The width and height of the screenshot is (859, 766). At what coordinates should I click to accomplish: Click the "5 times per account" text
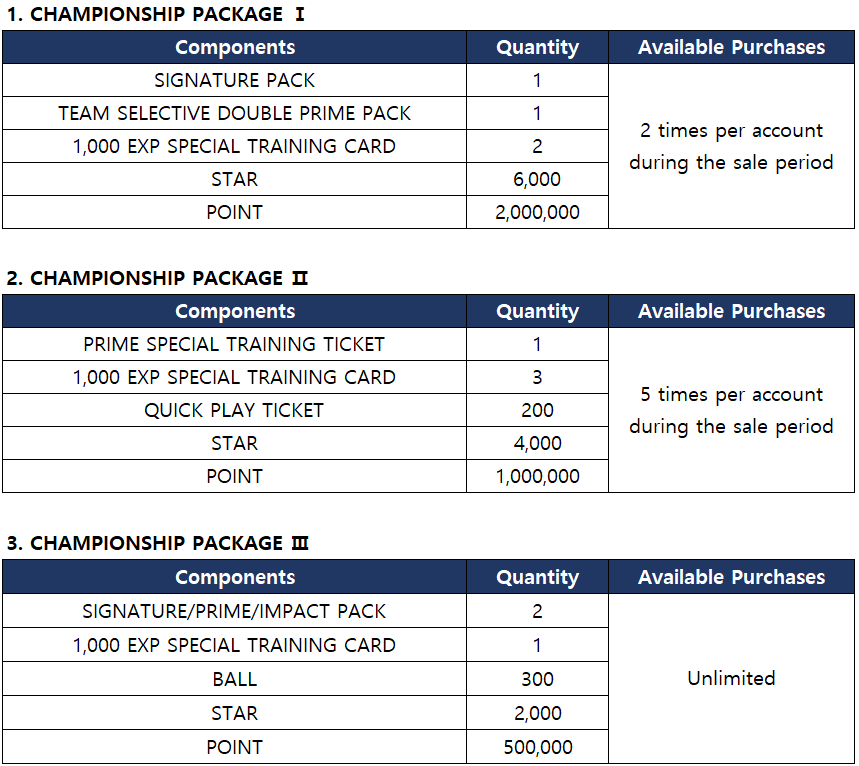tap(731, 395)
